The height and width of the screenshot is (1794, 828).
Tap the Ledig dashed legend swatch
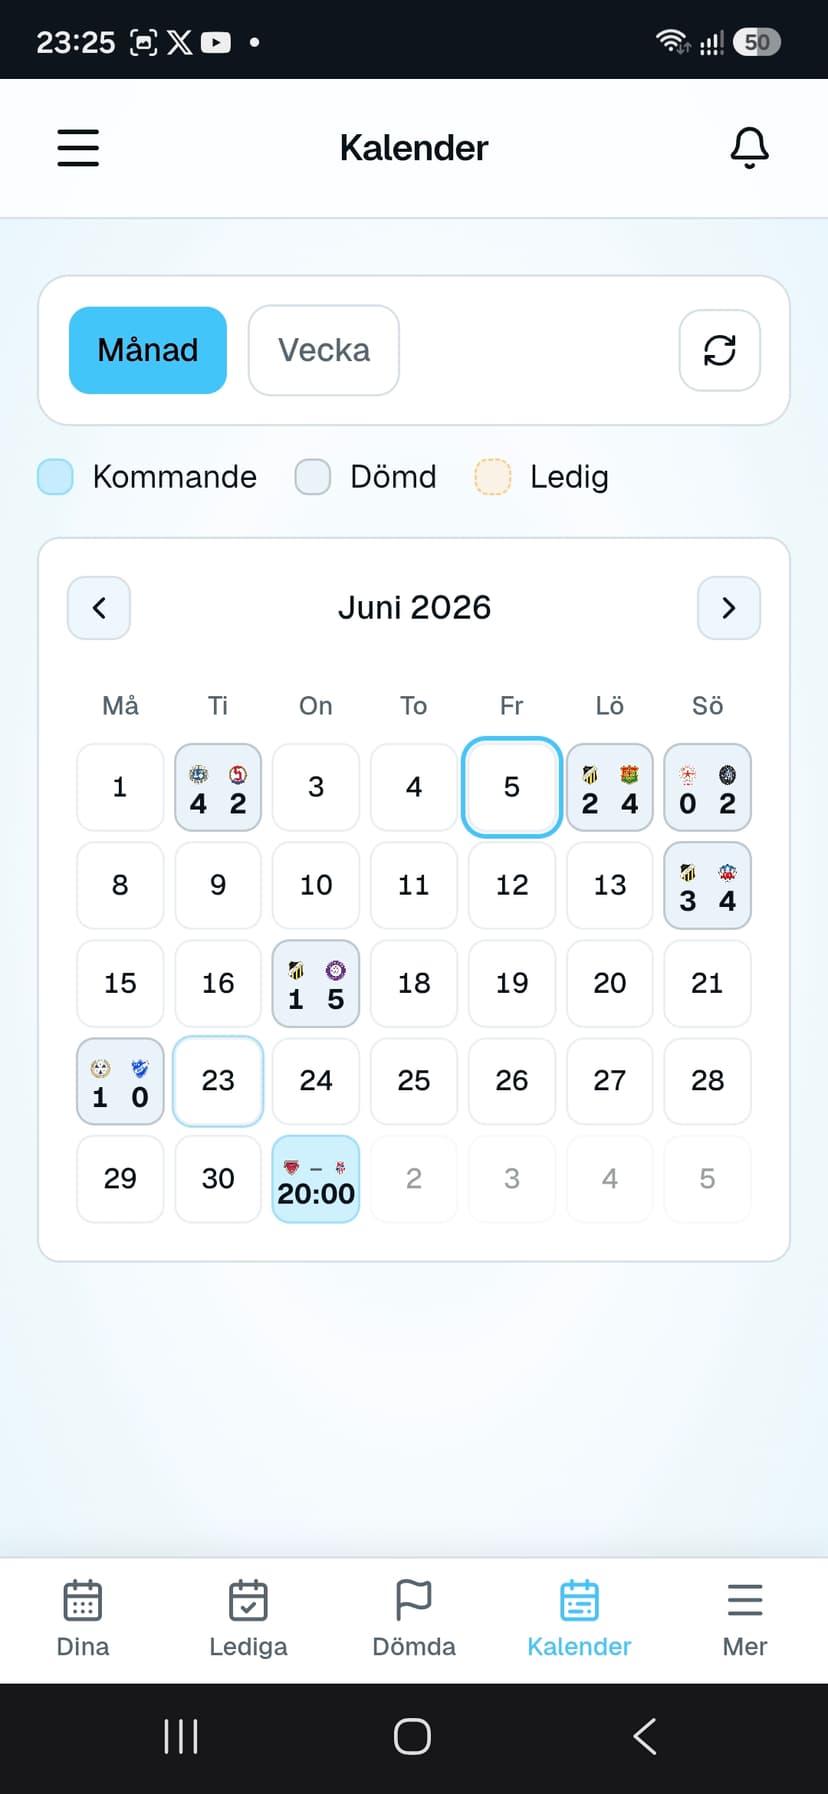[492, 477]
